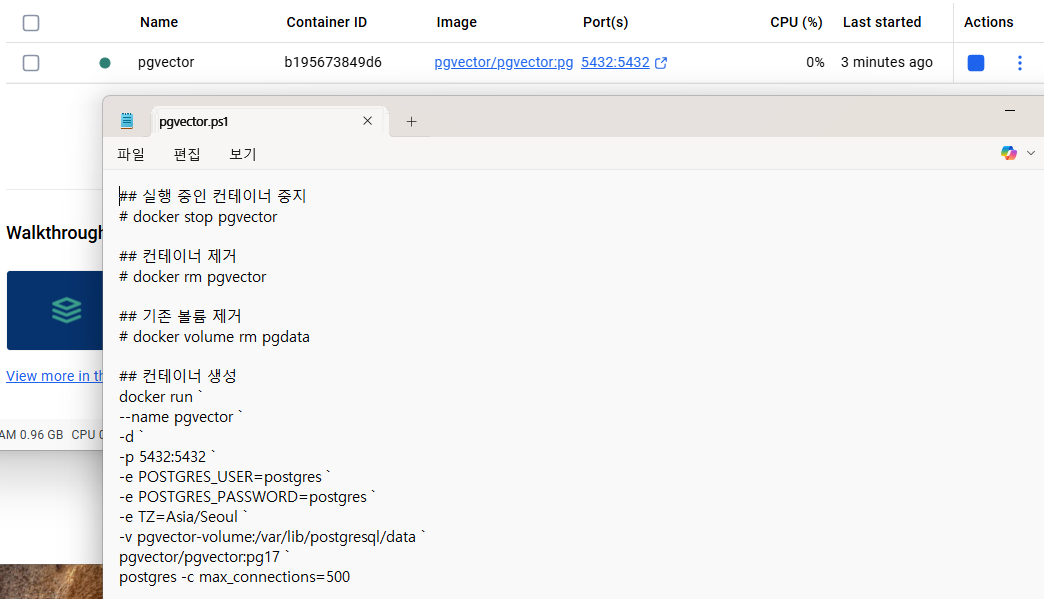Open the 파일 menu in Notepad
The width and height of the screenshot is (1044, 599).
click(130, 154)
